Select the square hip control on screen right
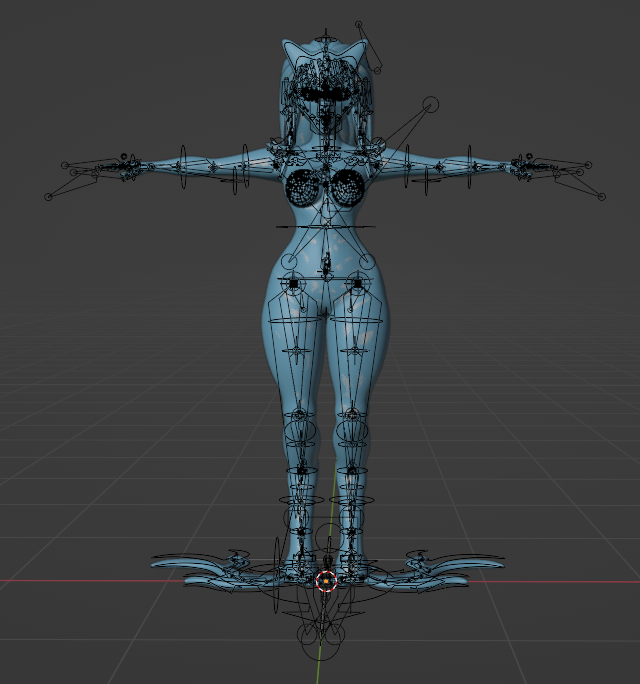 pyautogui.click(x=358, y=284)
